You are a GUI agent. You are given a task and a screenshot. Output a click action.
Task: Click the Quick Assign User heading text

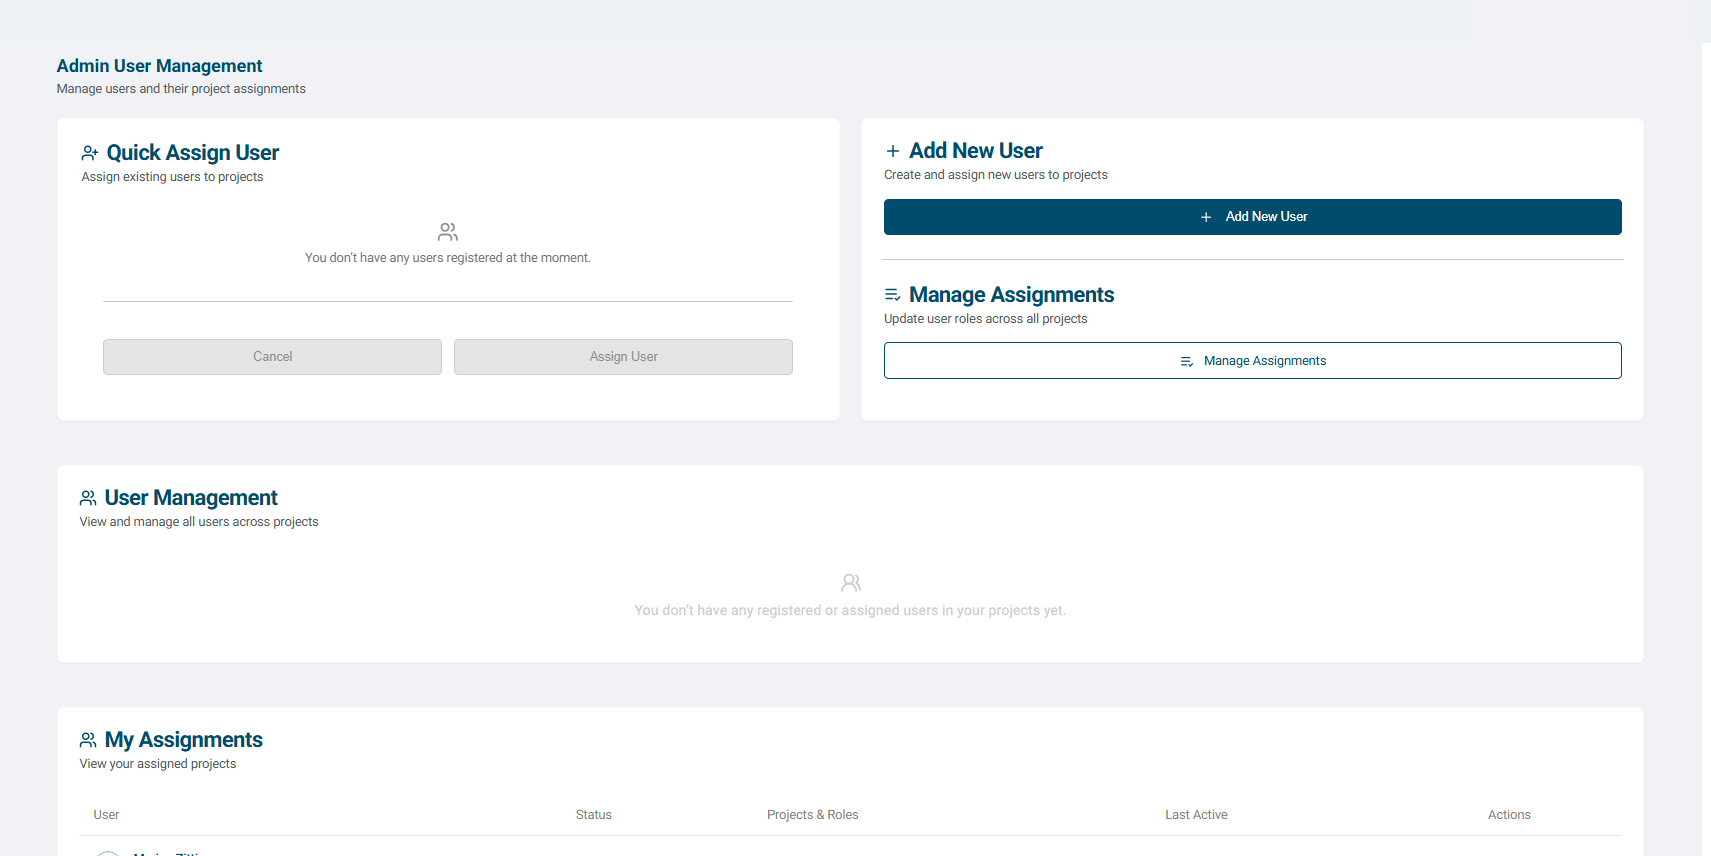(x=193, y=153)
